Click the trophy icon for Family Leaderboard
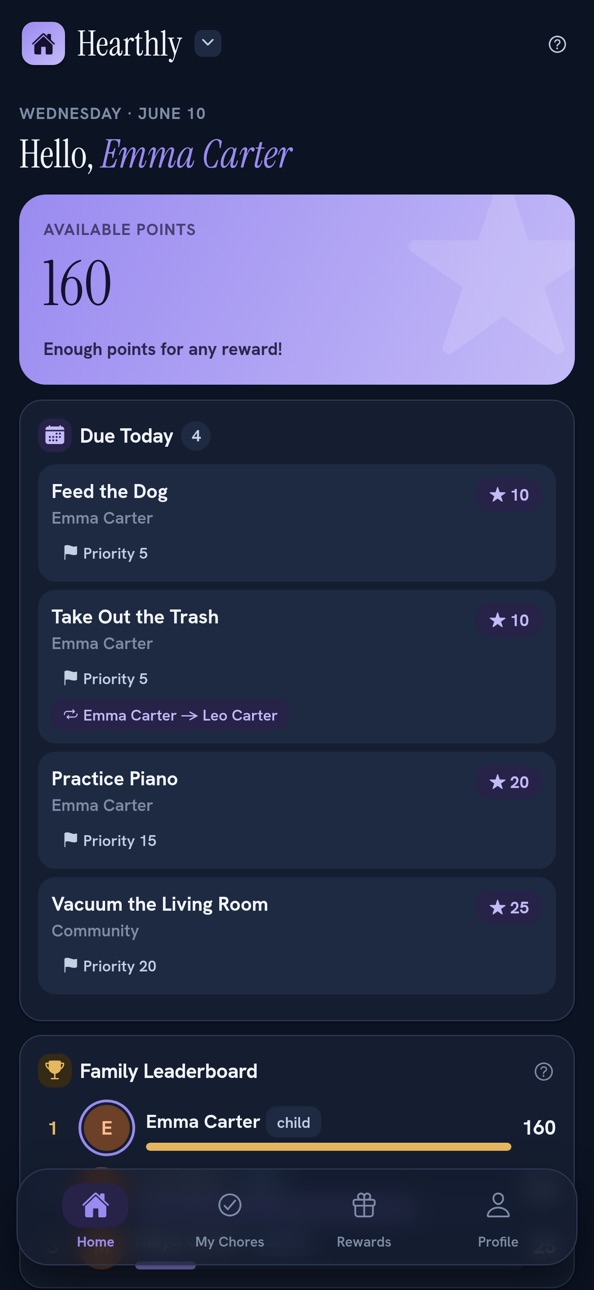This screenshot has width=594, height=1290. [55, 1071]
